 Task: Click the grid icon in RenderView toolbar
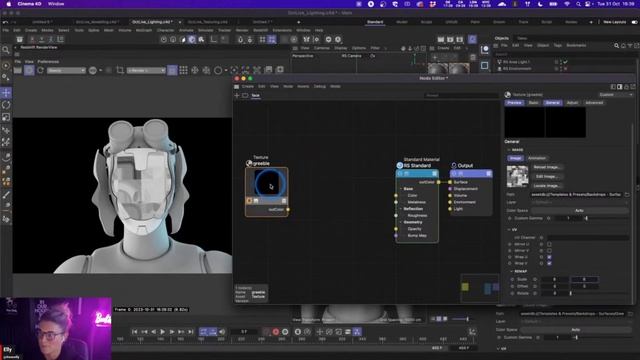(x=184, y=70)
